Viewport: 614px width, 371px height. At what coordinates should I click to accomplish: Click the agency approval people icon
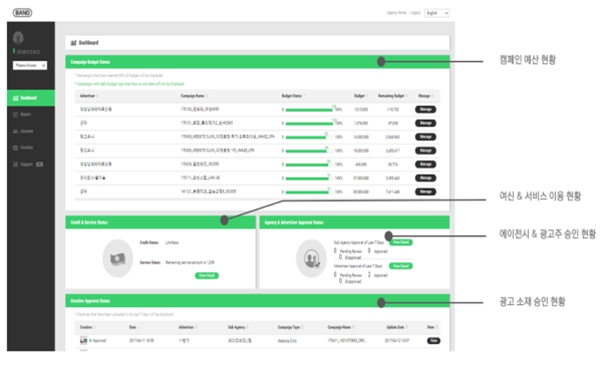tap(311, 259)
